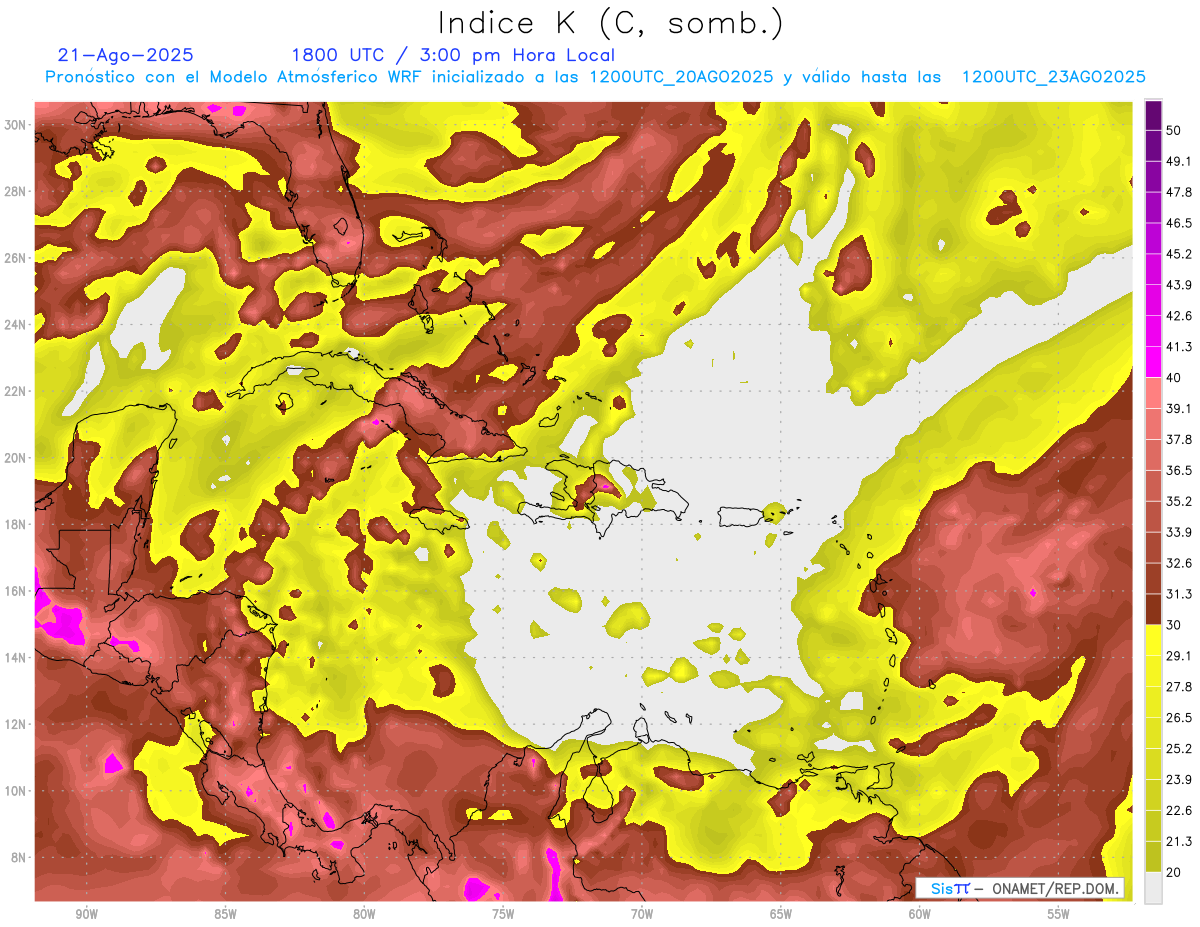
Task: Click latitude label "12N"
Action: tap(17, 724)
